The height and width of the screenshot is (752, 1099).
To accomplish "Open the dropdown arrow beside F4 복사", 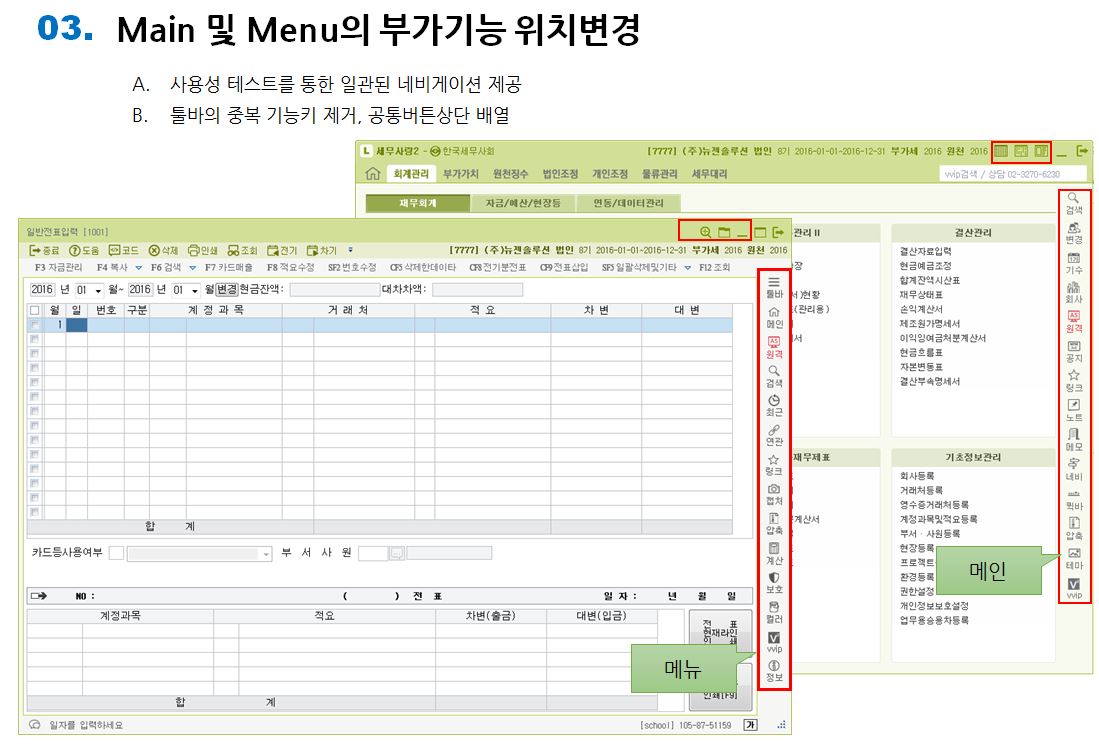I will pos(137,268).
